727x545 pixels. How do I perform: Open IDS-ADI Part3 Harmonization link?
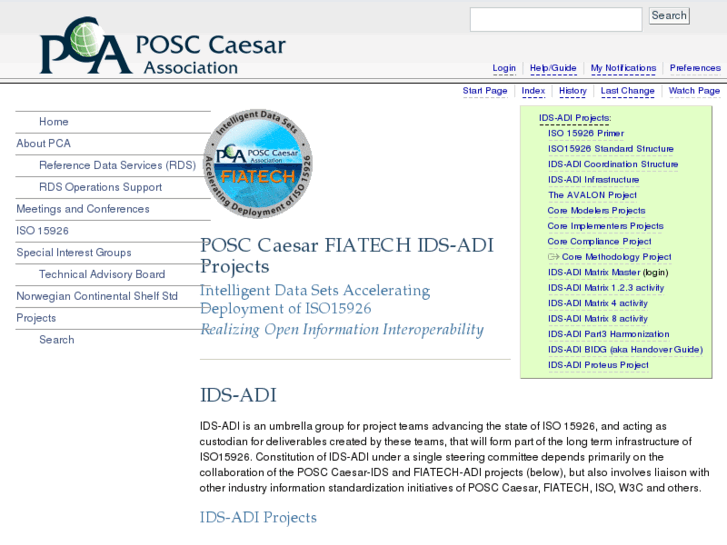(609, 334)
